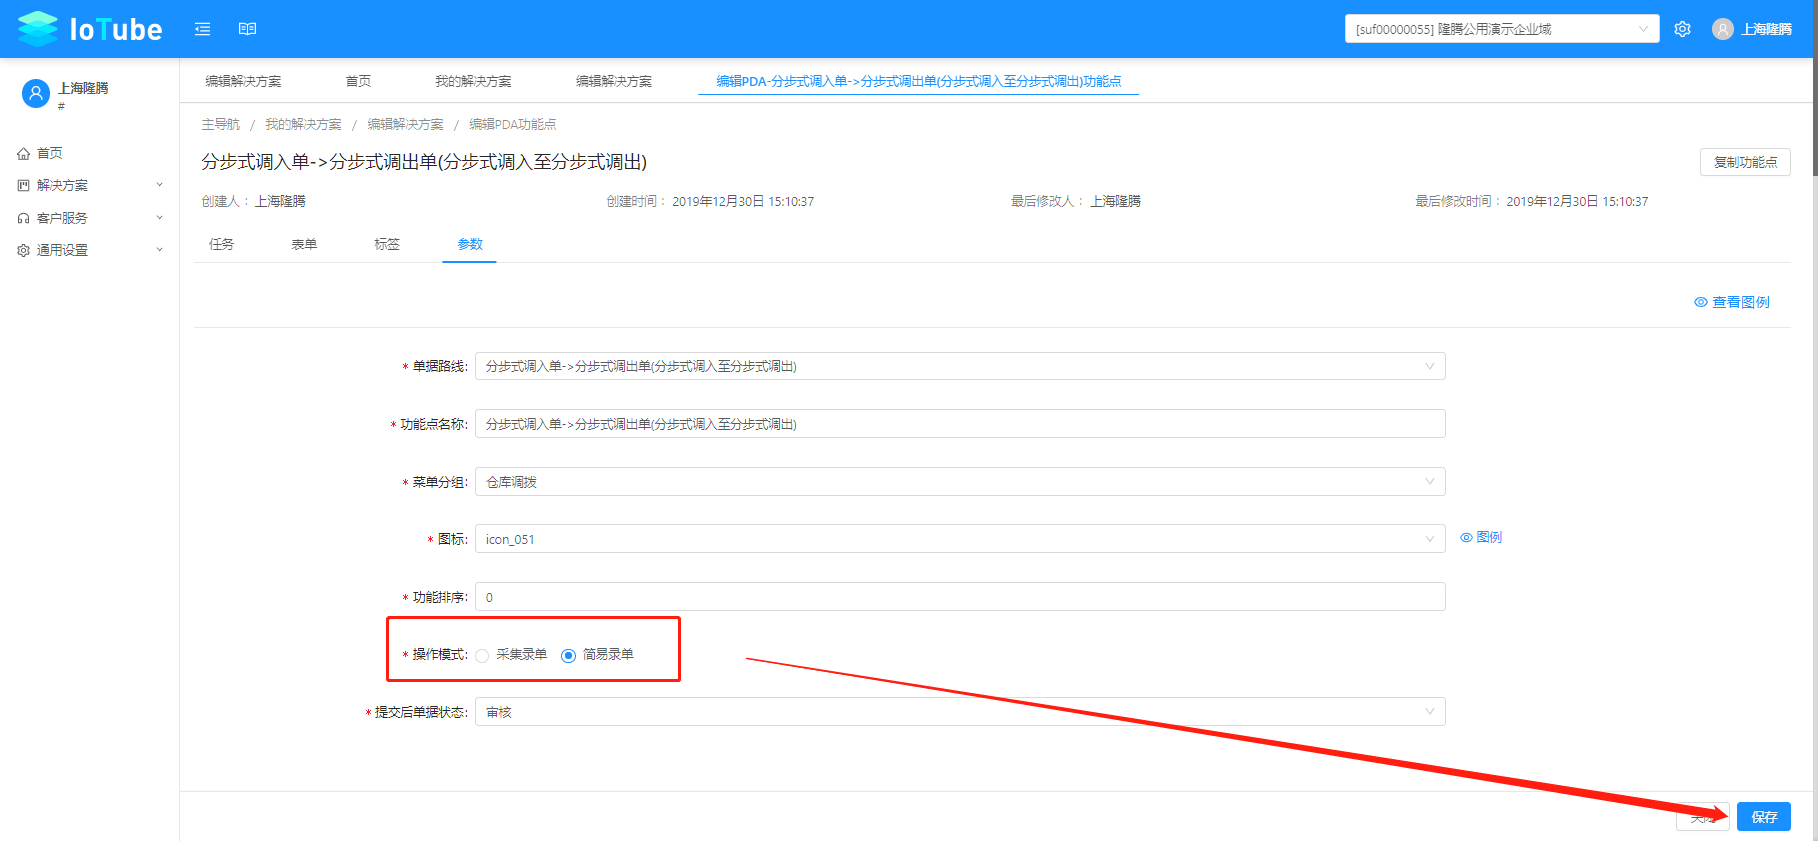The width and height of the screenshot is (1818, 841).
Task: Switch to 表单 tab
Action: pyautogui.click(x=304, y=244)
